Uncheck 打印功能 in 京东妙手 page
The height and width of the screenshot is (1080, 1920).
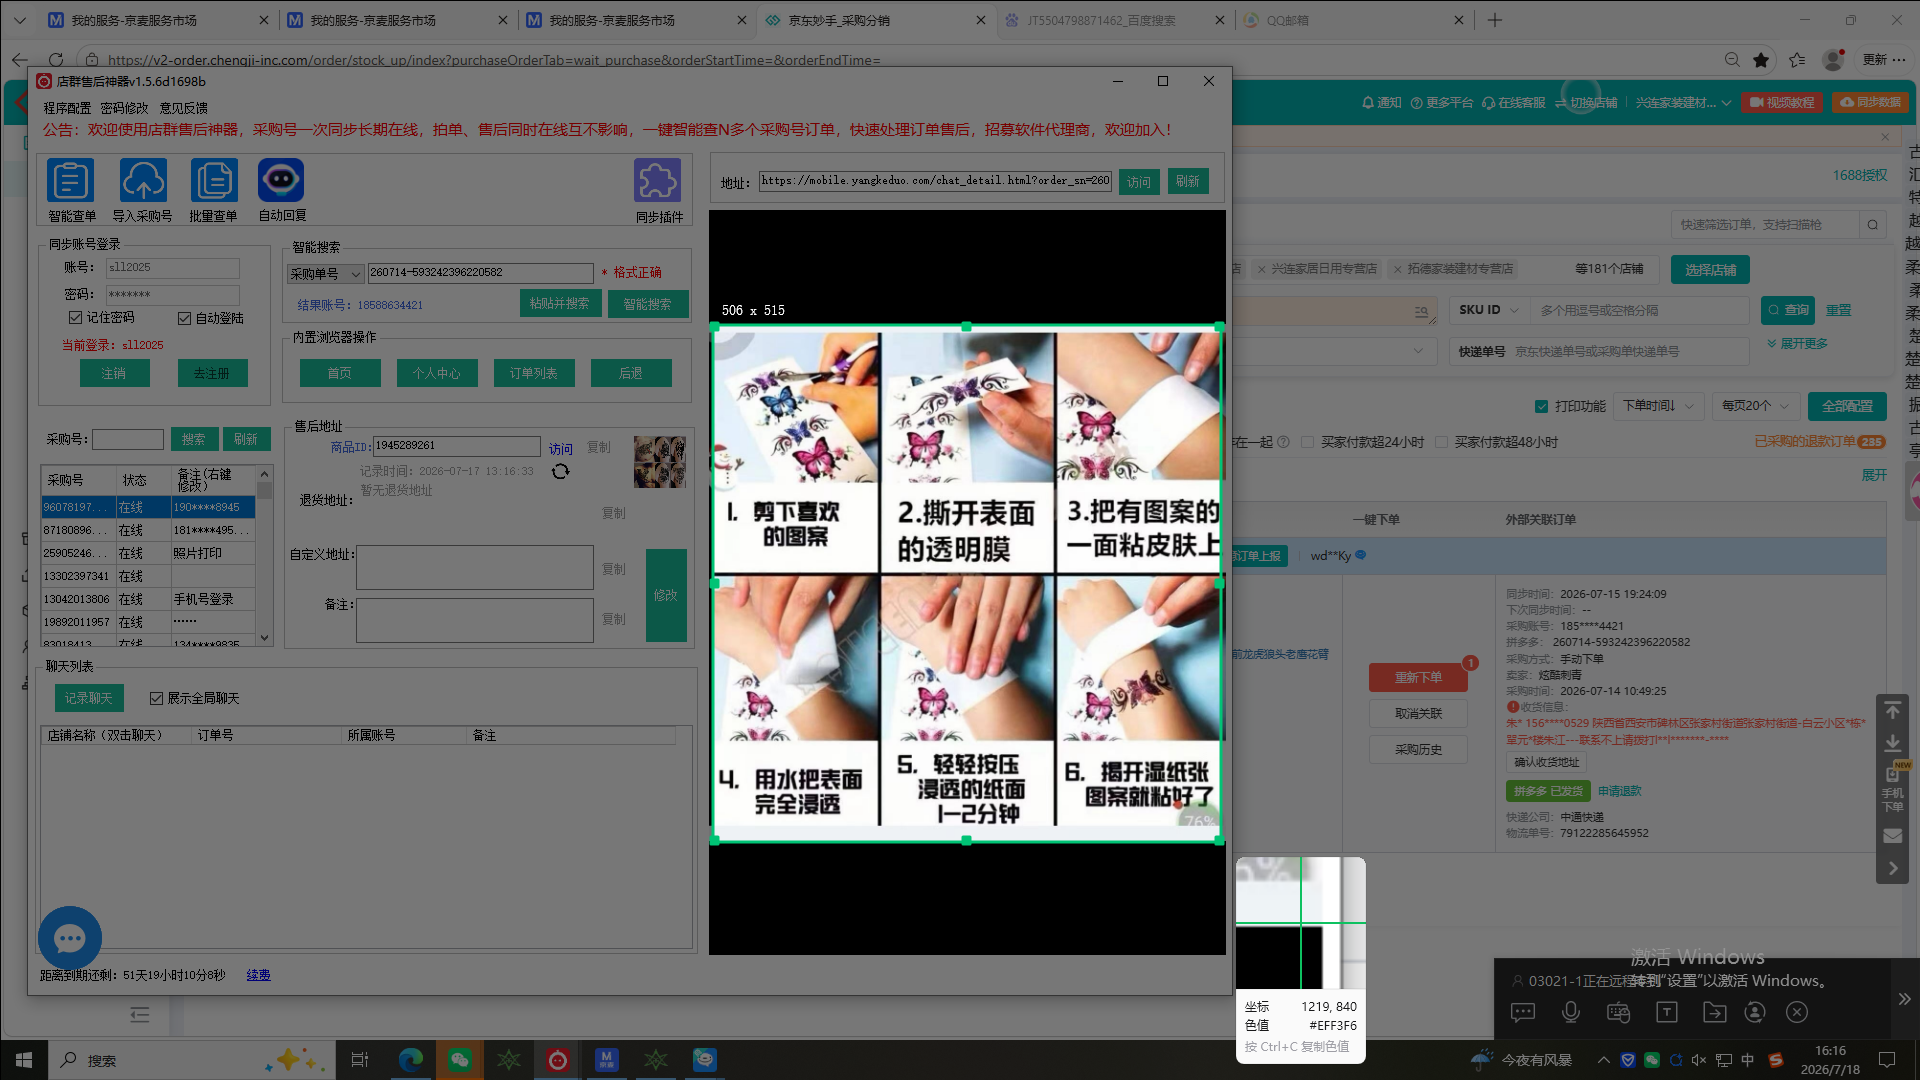pos(1541,406)
